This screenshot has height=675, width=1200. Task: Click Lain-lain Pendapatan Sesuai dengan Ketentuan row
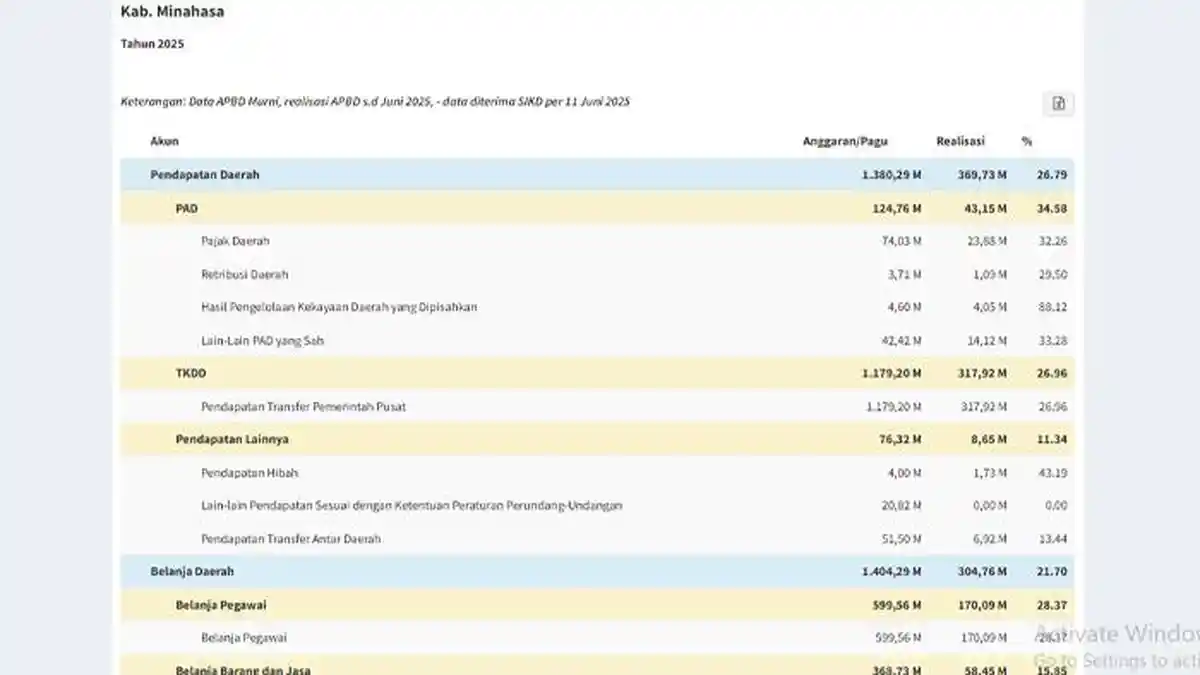pyautogui.click(x=597, y=505)
